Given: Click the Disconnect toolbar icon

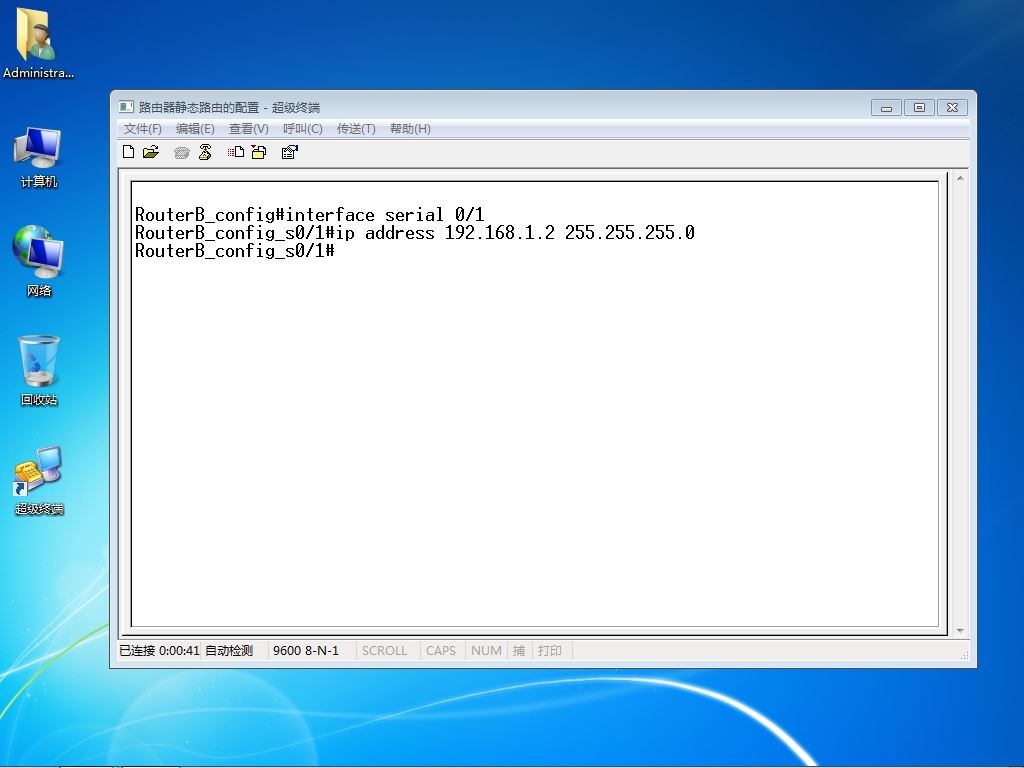Looking at the screenshot, I should click(x=205, y=152).
